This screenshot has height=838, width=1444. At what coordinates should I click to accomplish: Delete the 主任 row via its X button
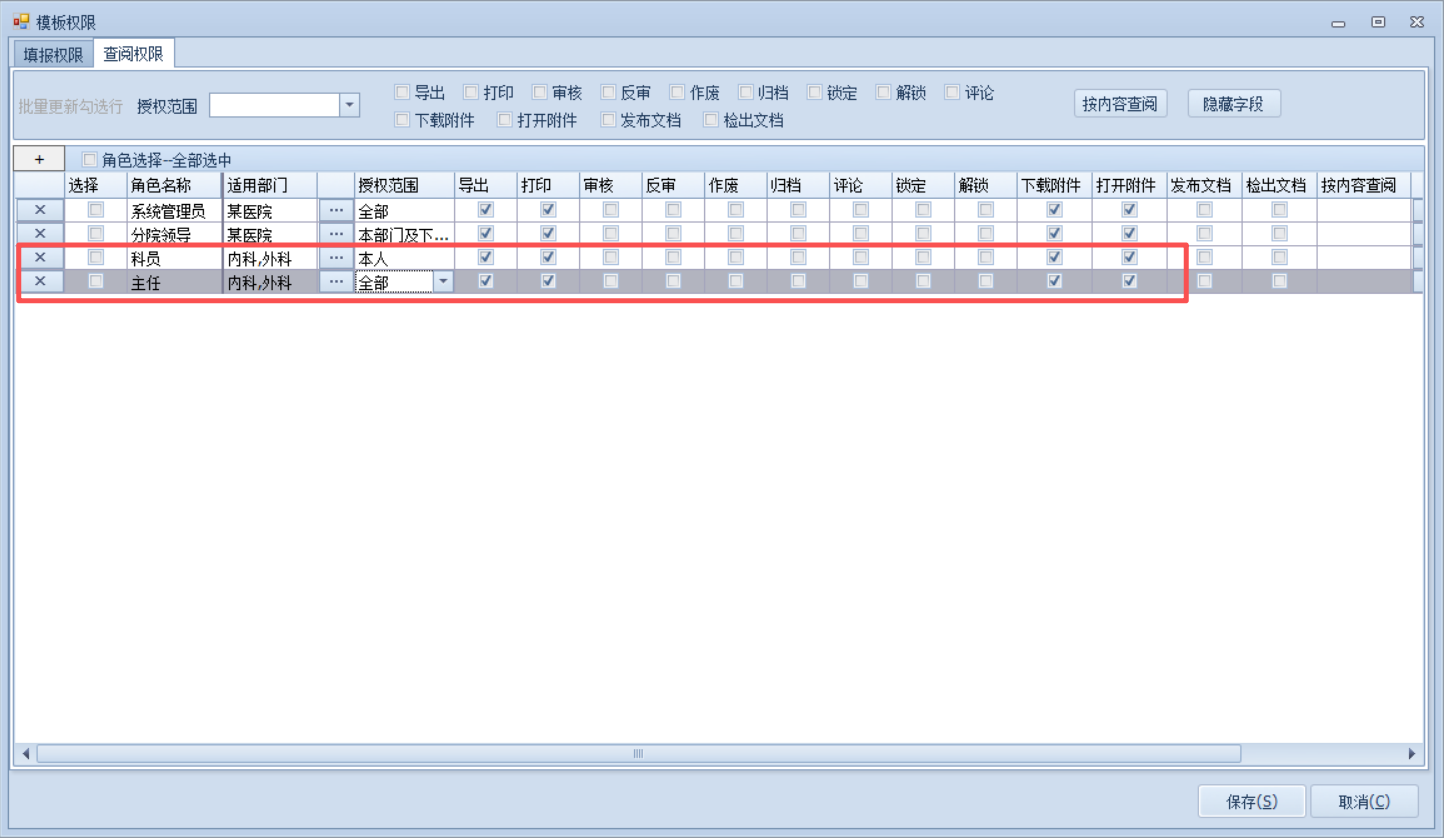tap(40, 282)
